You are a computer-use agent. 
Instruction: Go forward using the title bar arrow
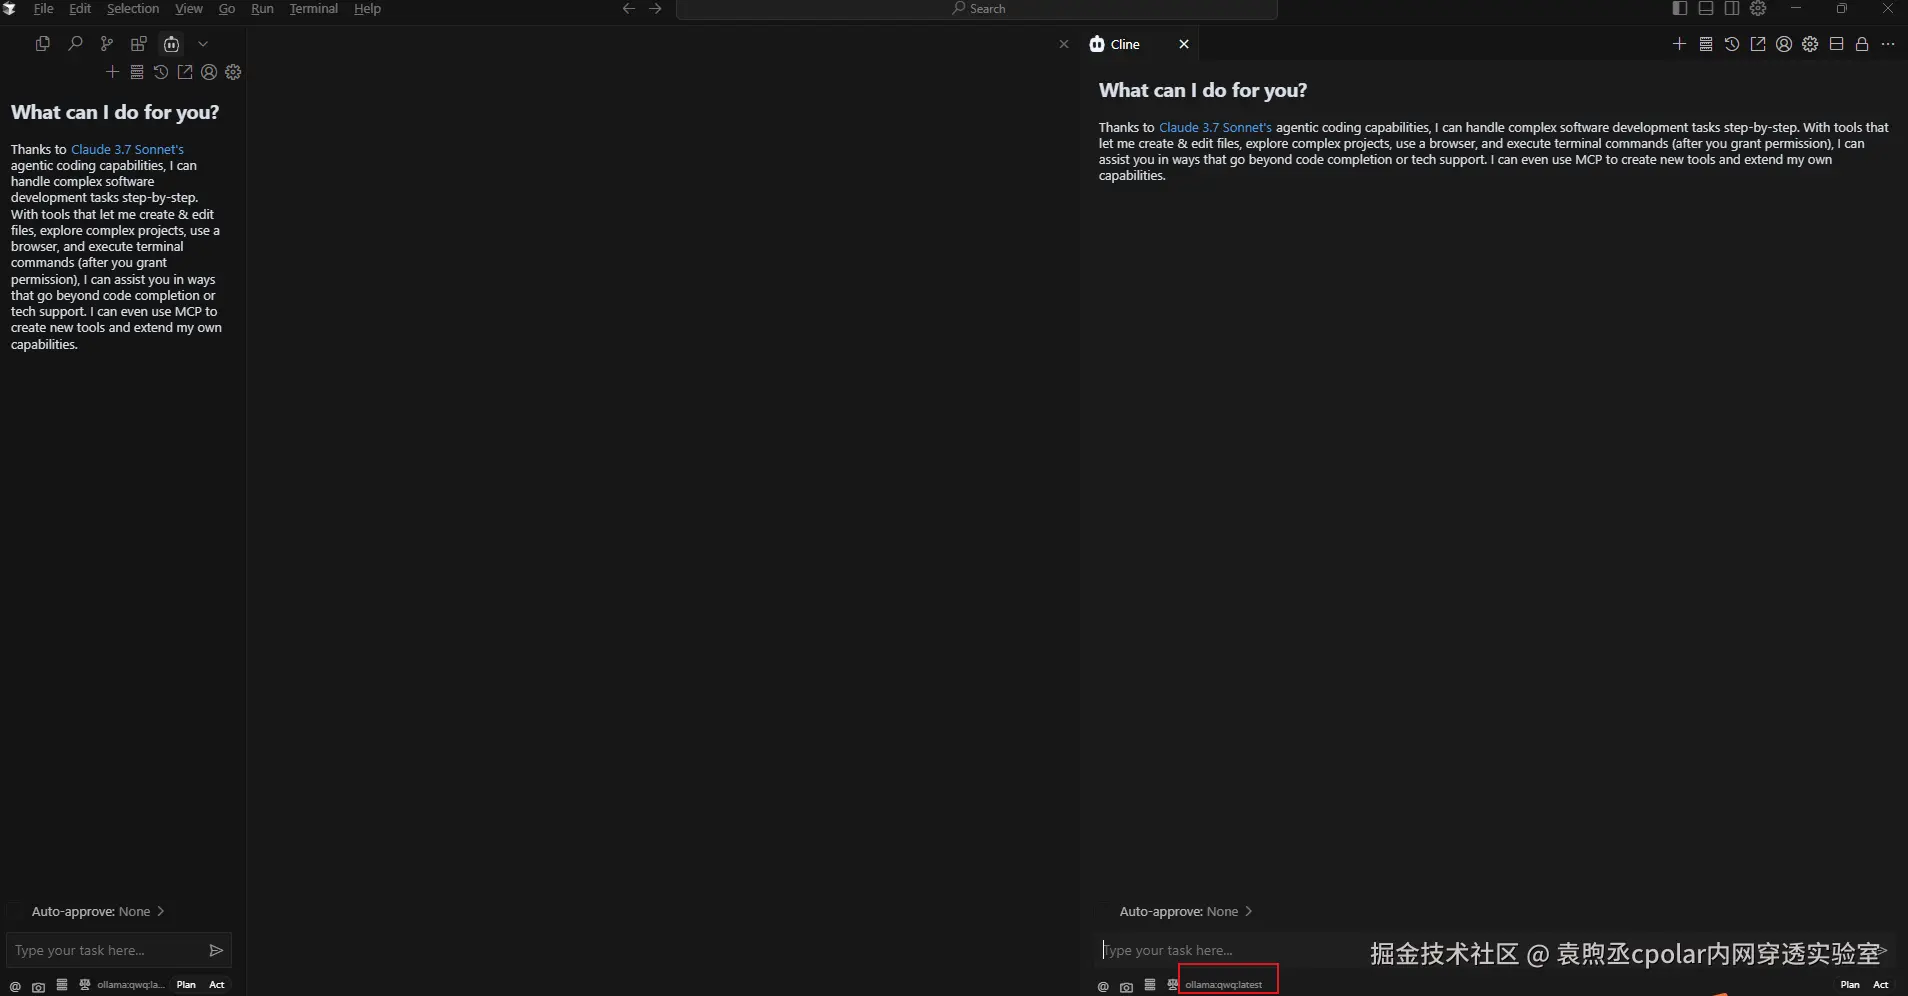(x=656, y=8)
